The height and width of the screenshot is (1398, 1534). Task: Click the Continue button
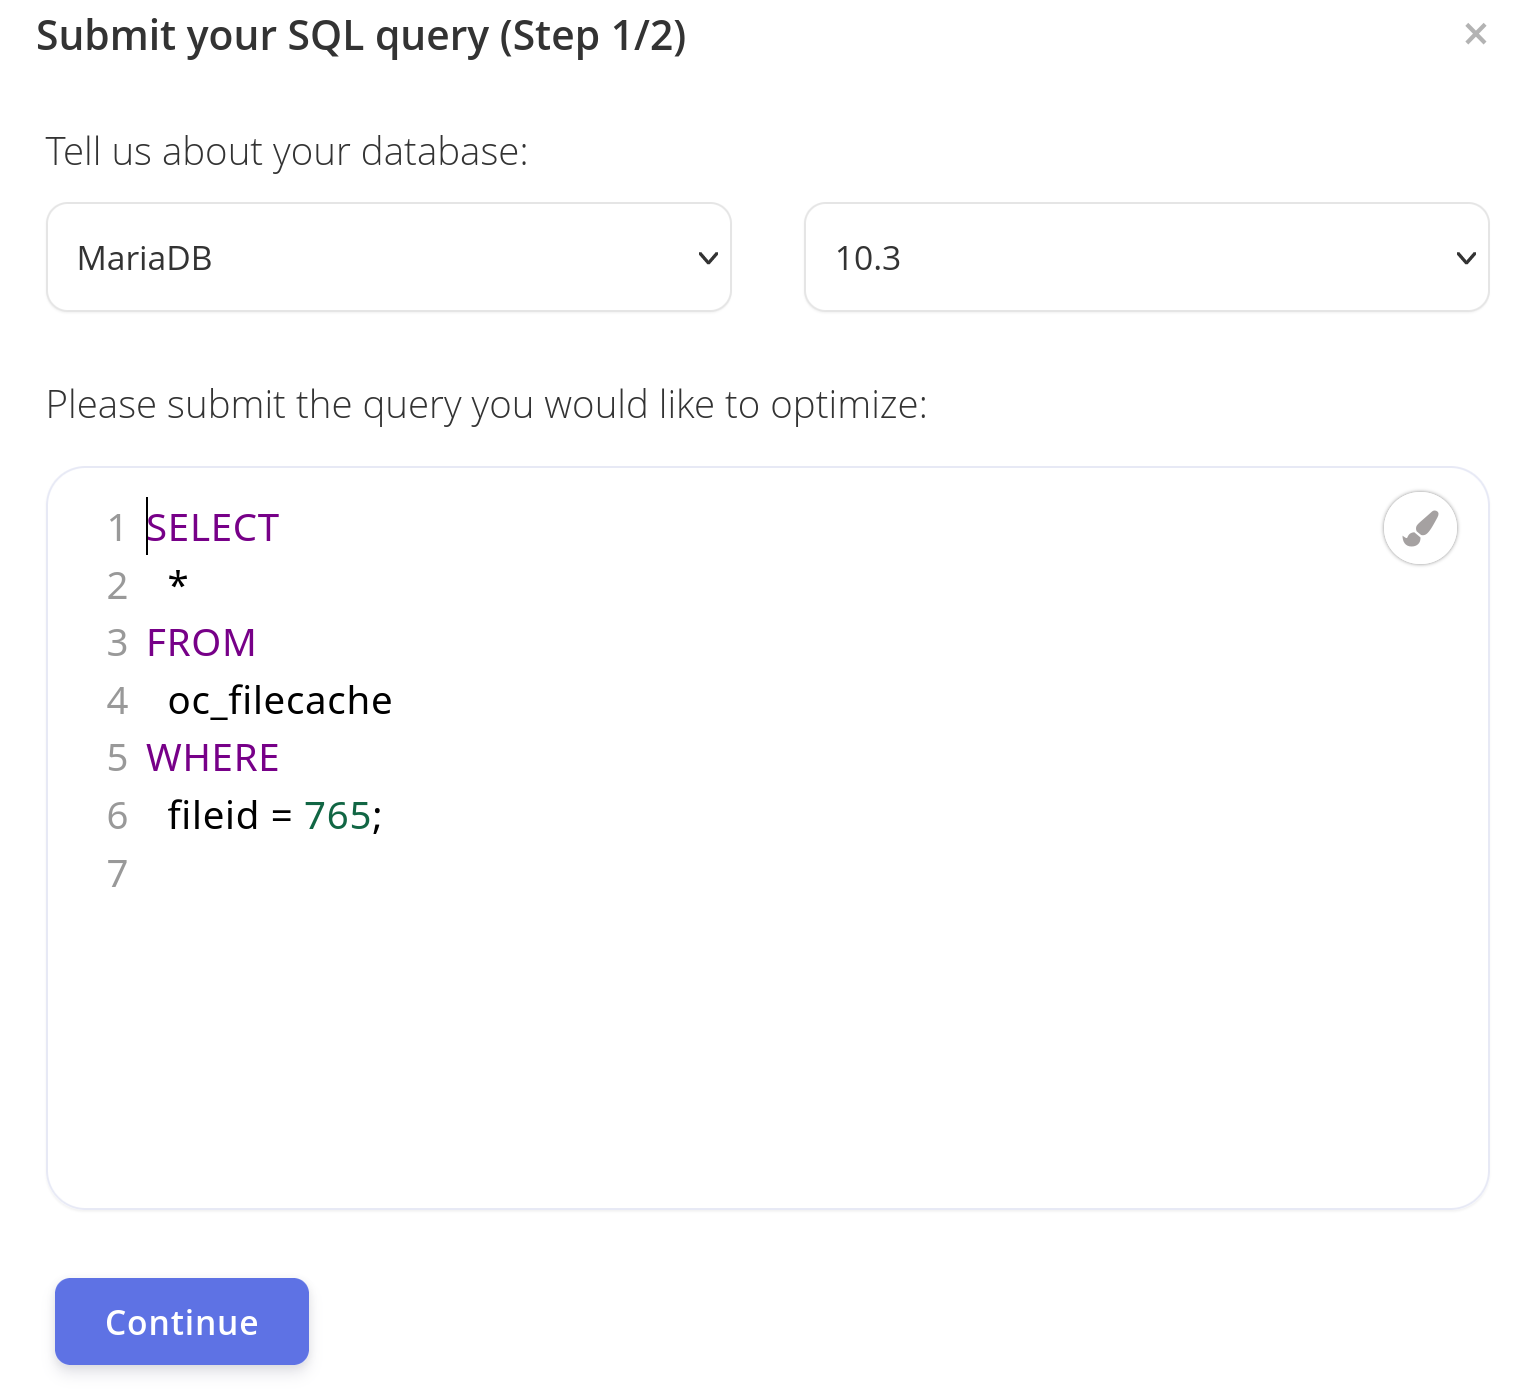[182, 1321]
